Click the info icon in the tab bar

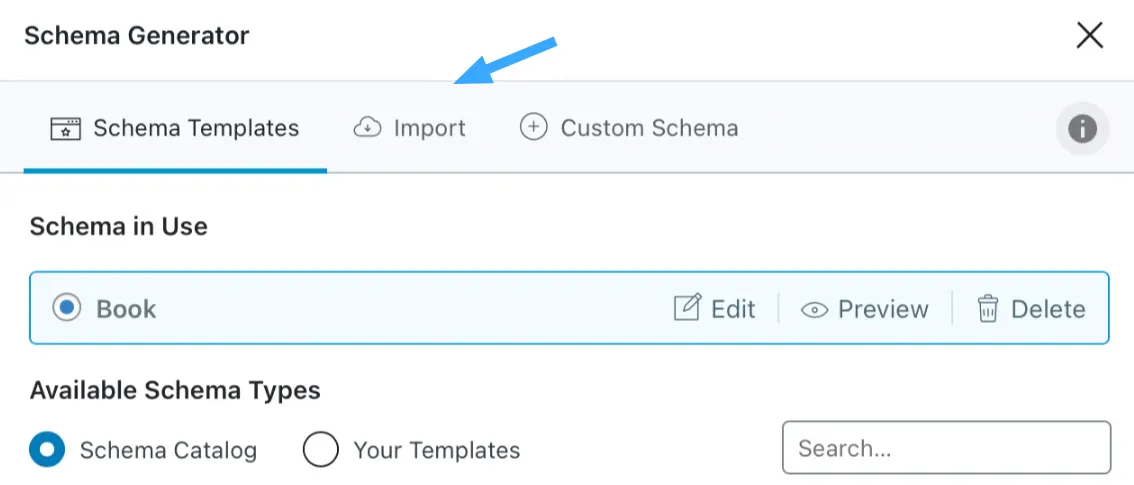[1082, 129]
